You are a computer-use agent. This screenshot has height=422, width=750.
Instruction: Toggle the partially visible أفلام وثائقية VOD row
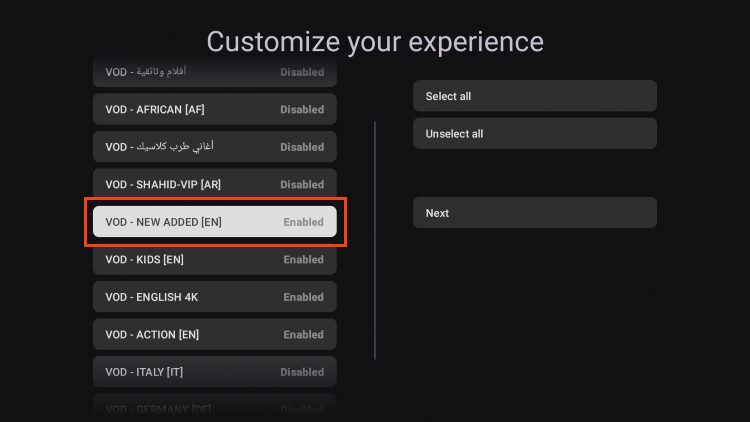click(x=214, y=72)
